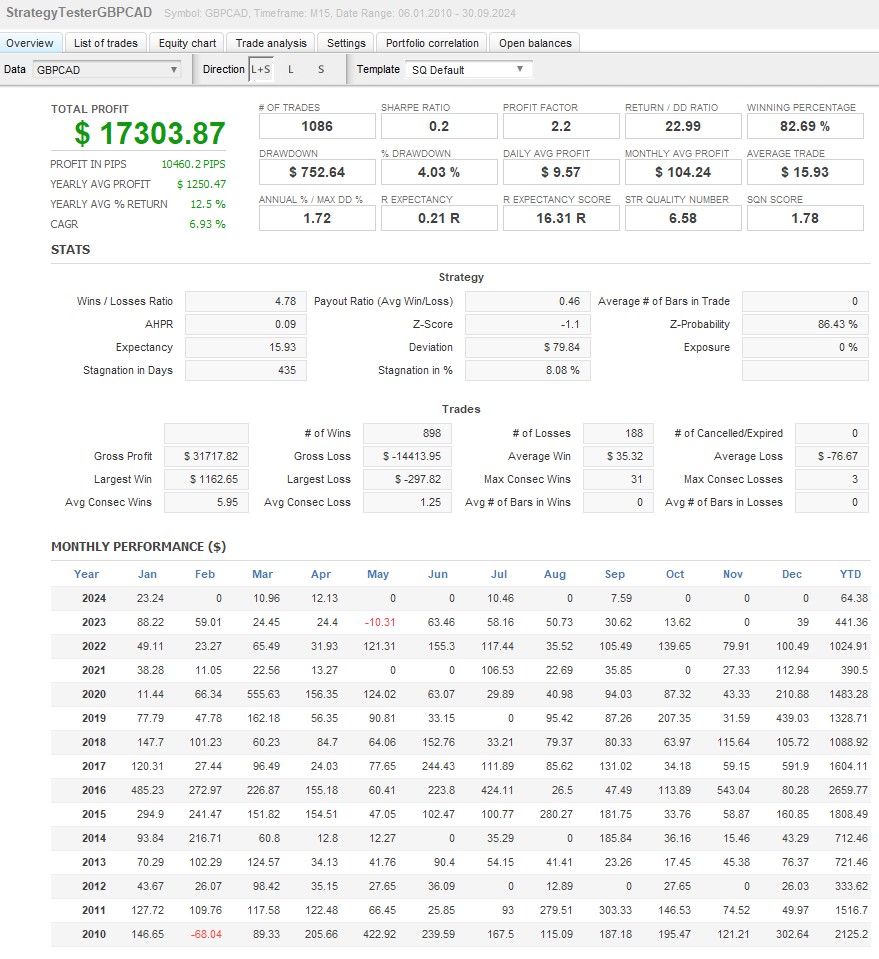Click the Stagnation in Days field 435
879x959 pixels.
(x=245, y=370)
